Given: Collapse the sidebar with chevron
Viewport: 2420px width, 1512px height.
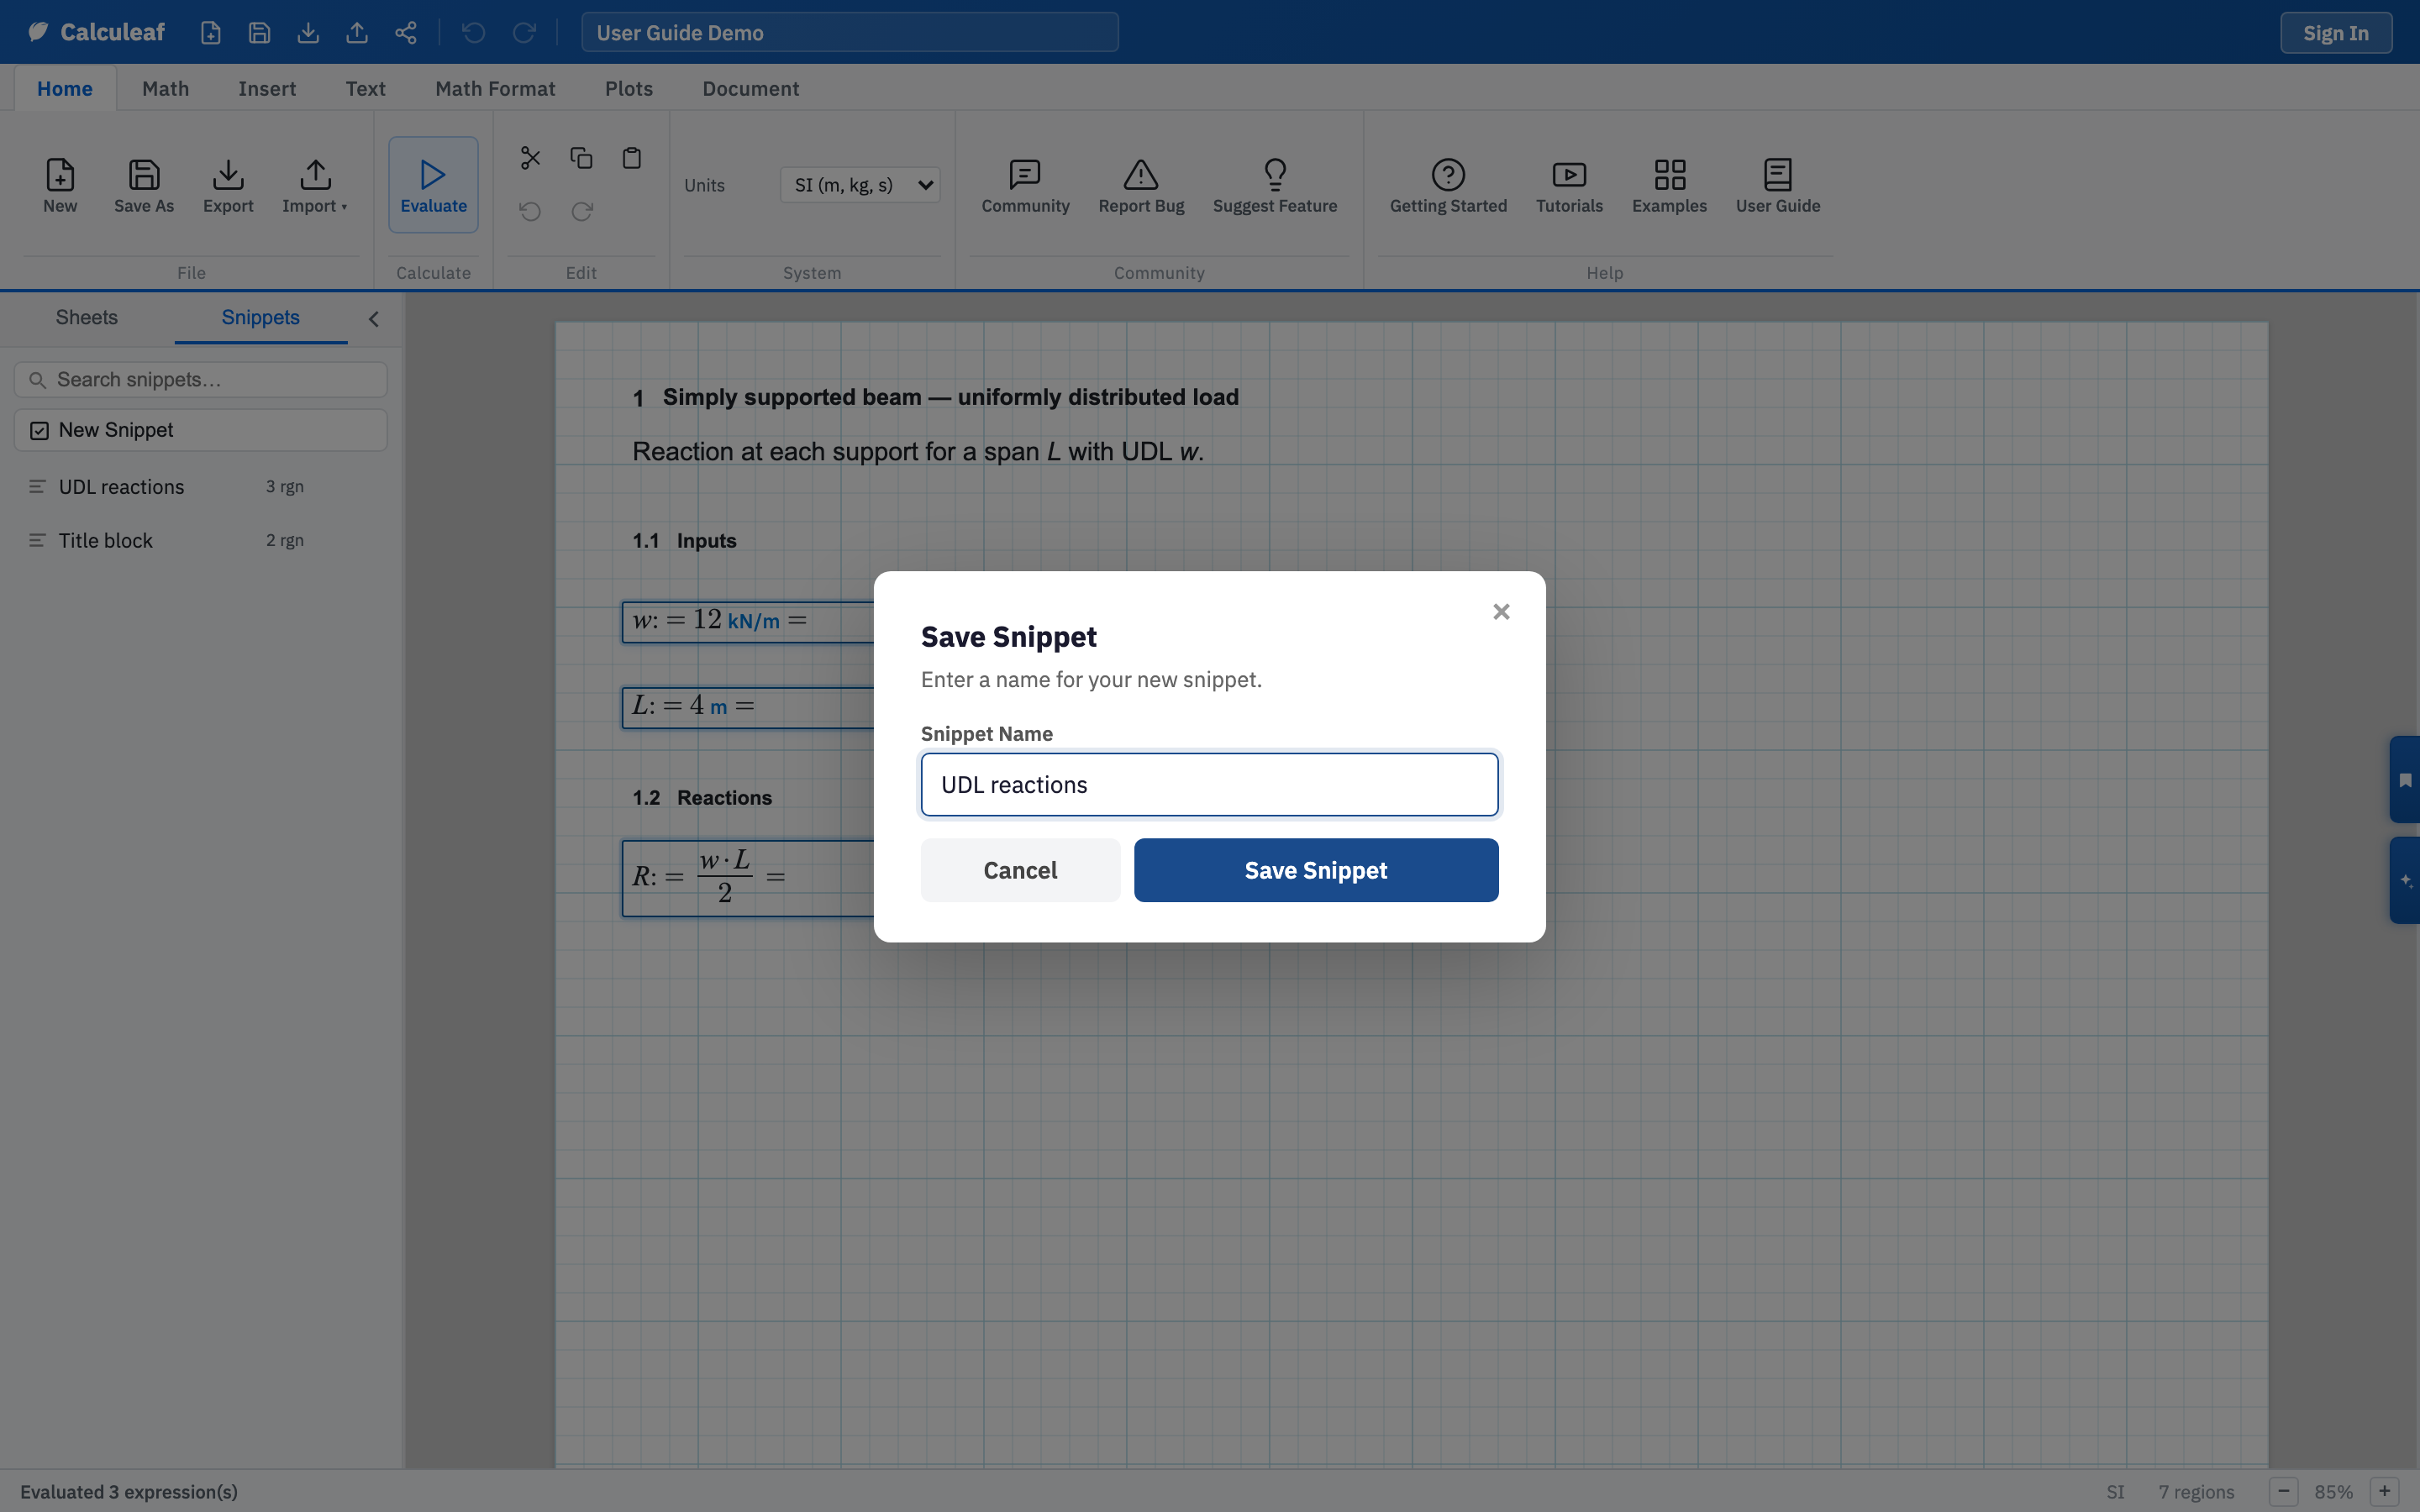Looking at the screenshot, I should 374,319.
